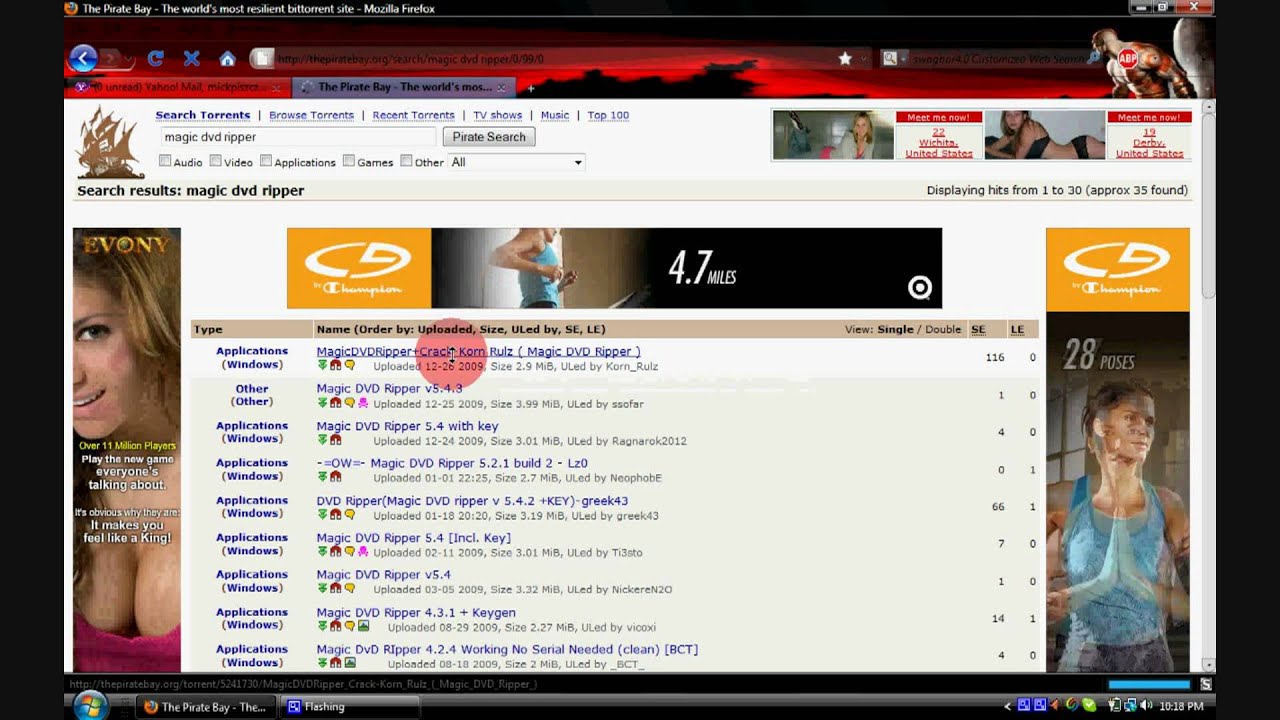Click the Target logo in Champion banner

[919, 289]
